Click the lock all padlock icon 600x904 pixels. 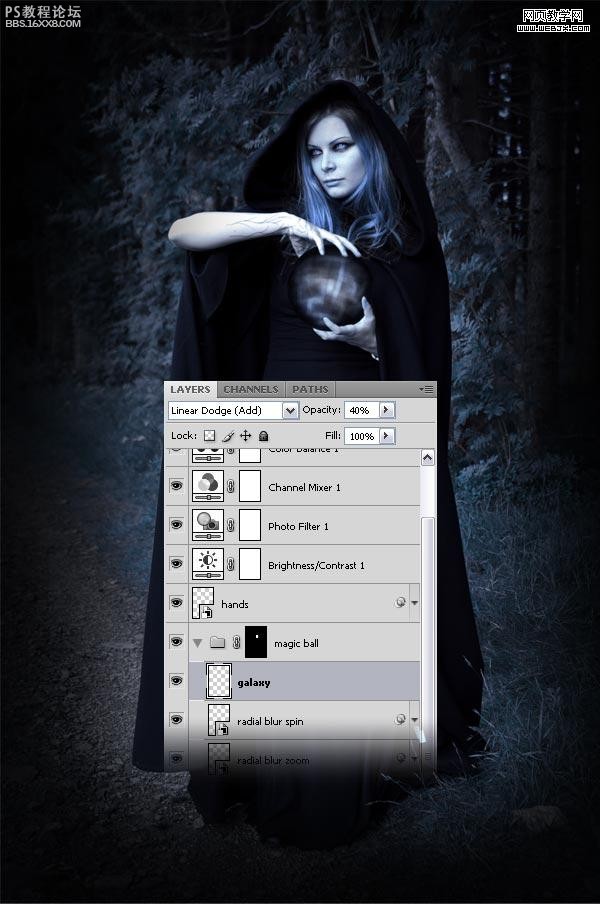click(x=263, y=436)
